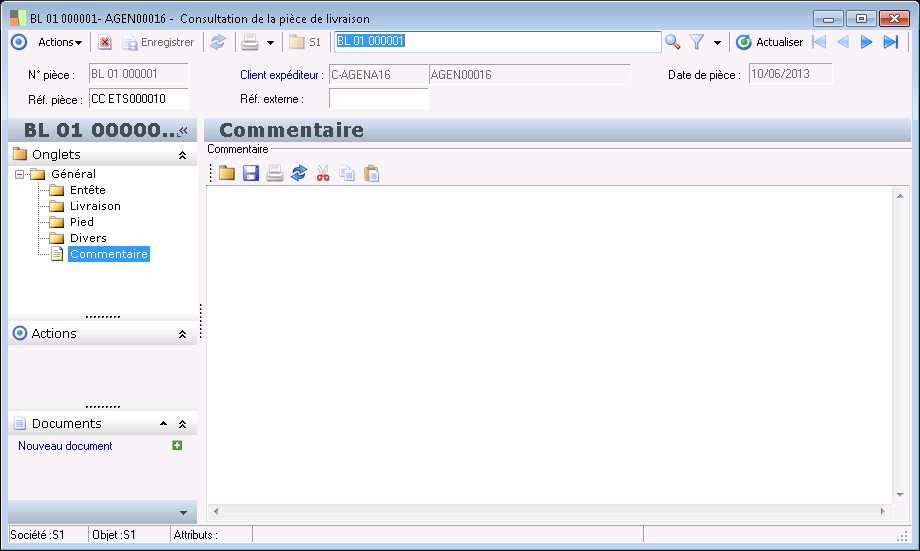Go to the previous record
The height and width of the screenshot is (551, 920).
coord(843,42)
